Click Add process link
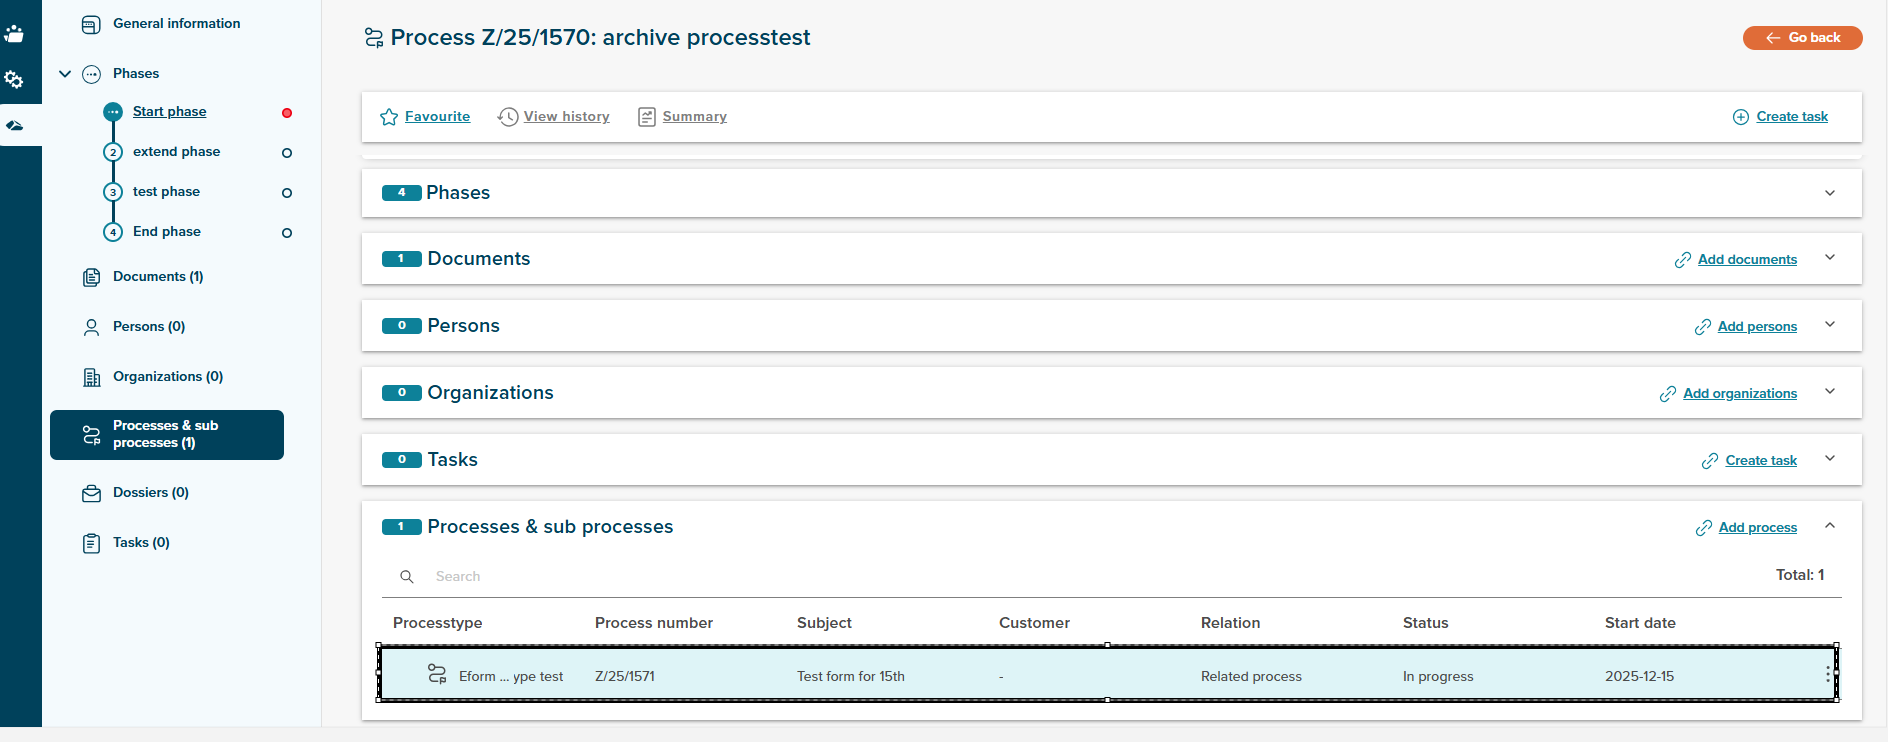This screenshot has height=742, width=1888. 1758,527
